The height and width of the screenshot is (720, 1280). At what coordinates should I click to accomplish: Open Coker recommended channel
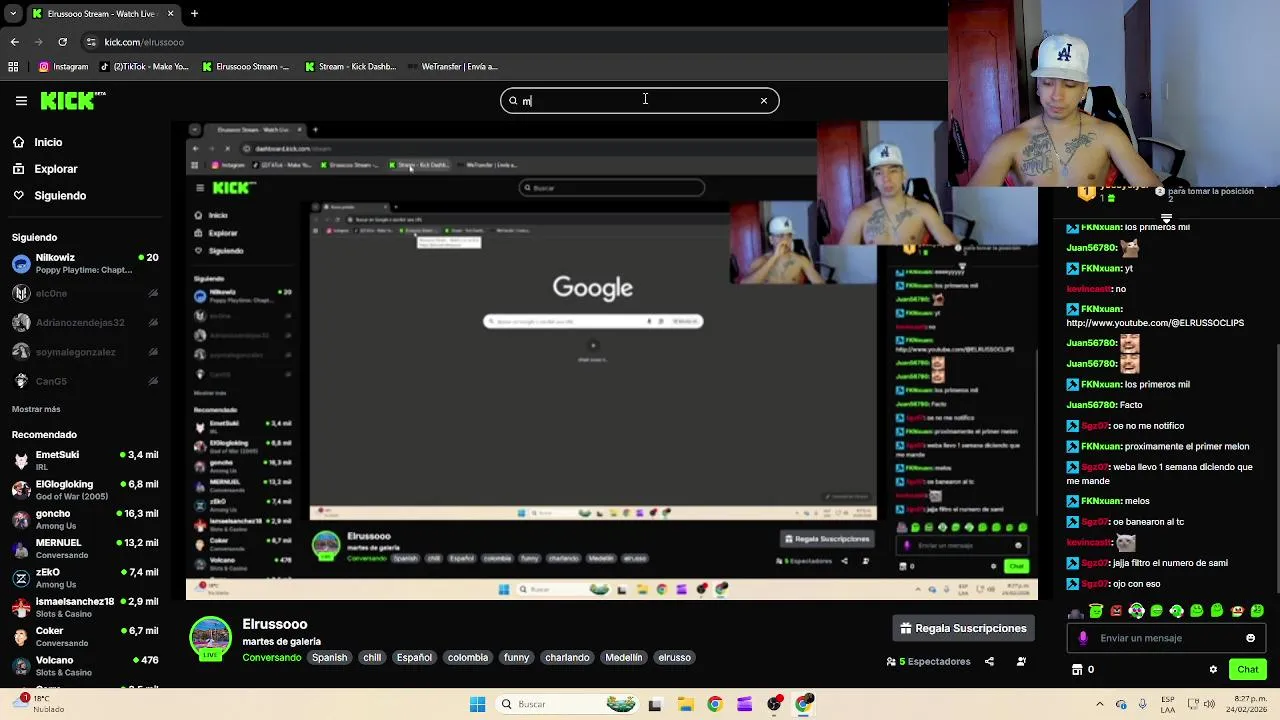(84, 636)
